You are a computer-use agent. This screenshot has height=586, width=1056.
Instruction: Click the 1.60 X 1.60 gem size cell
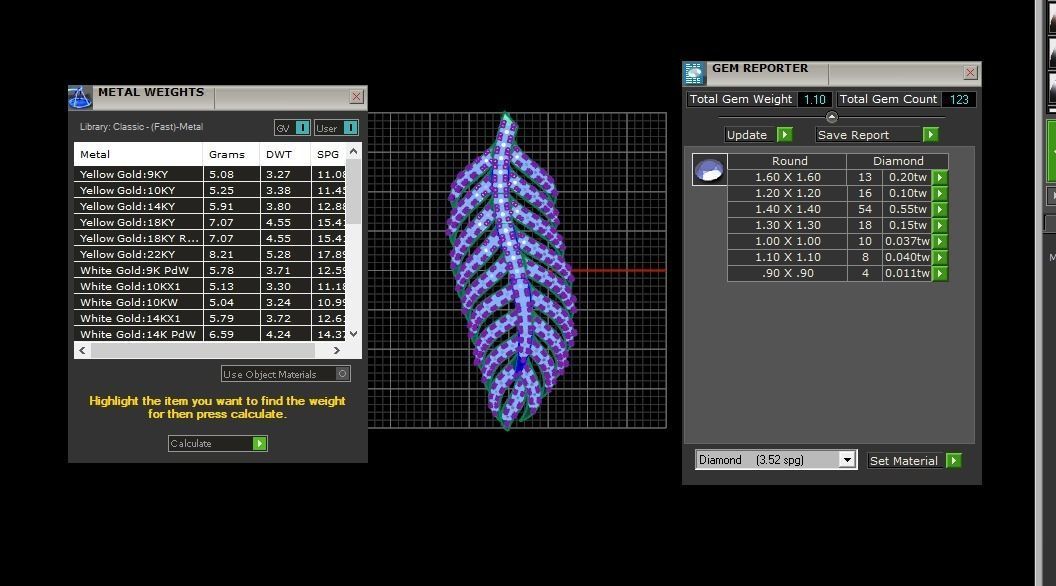[787, 177]
